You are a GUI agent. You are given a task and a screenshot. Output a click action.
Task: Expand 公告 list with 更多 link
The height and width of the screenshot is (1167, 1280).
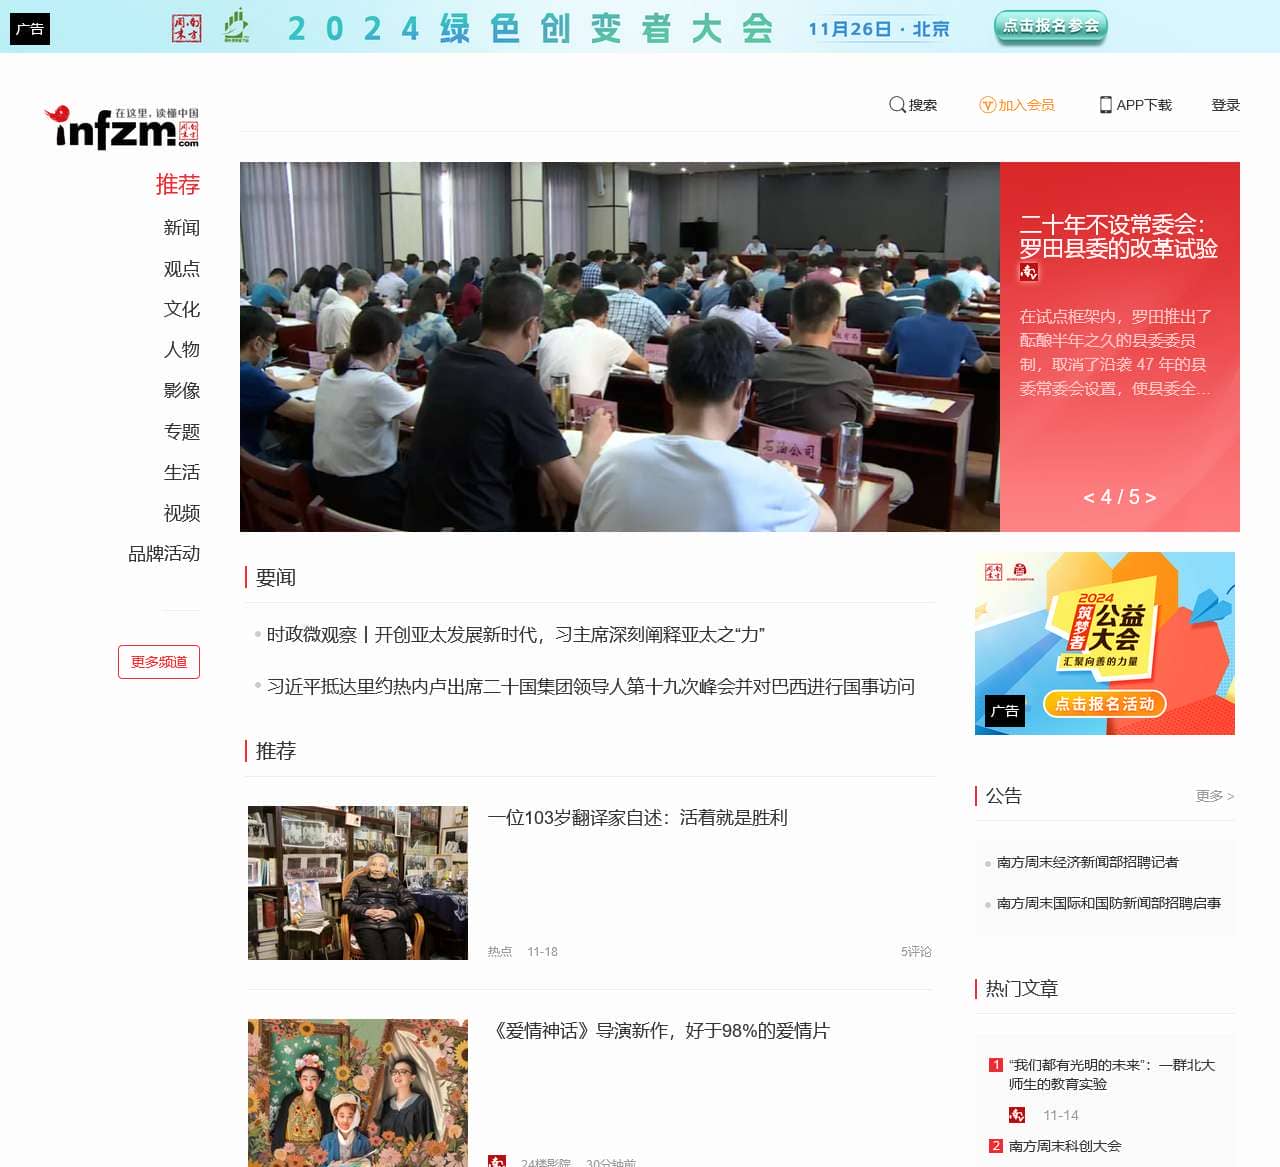click(x=1213, y=796)
